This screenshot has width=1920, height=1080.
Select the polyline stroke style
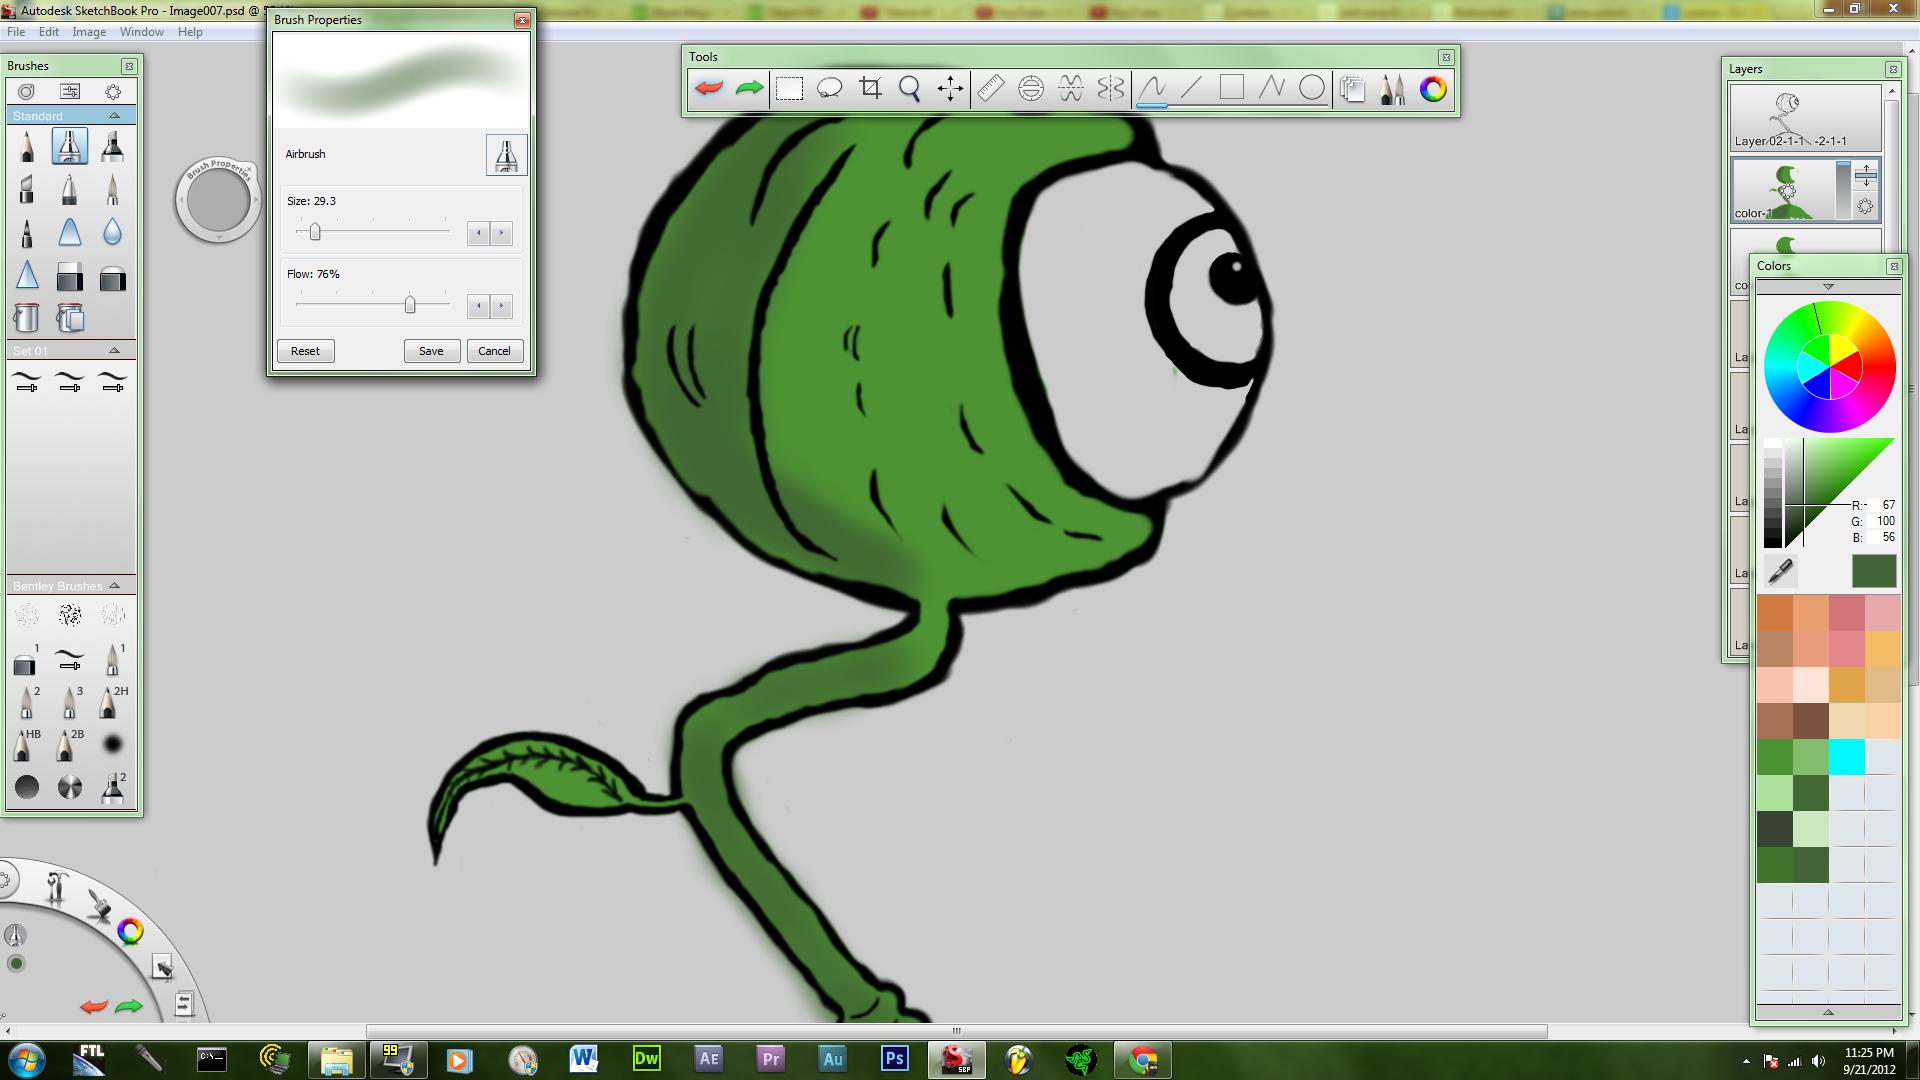click(1271, 89)
